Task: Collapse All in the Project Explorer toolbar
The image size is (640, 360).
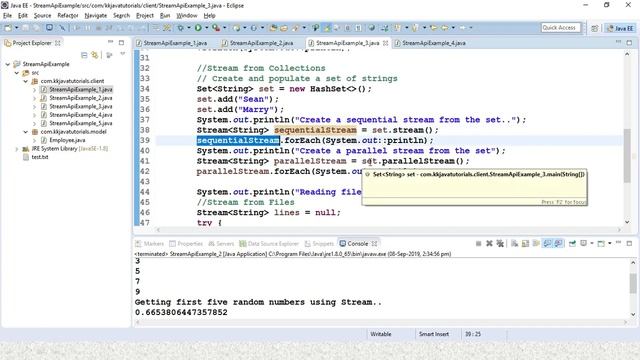Action: 84,55
